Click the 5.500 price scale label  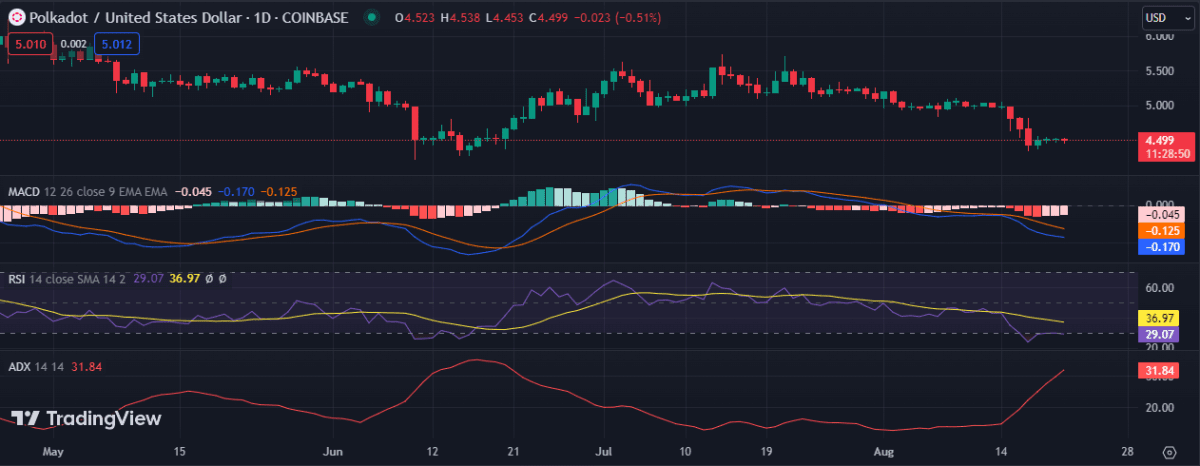[1160, 70]
